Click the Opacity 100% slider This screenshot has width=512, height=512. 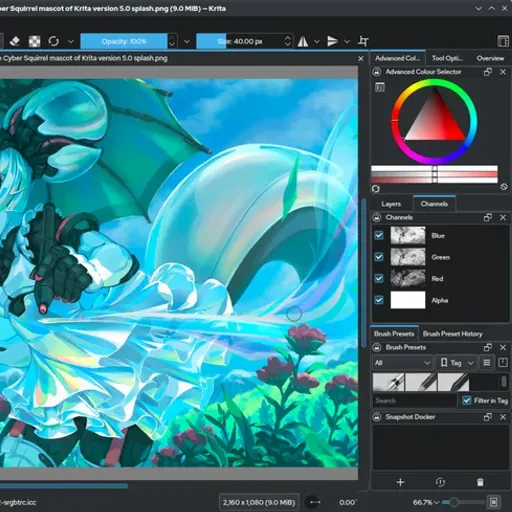(x=124, y=41)
